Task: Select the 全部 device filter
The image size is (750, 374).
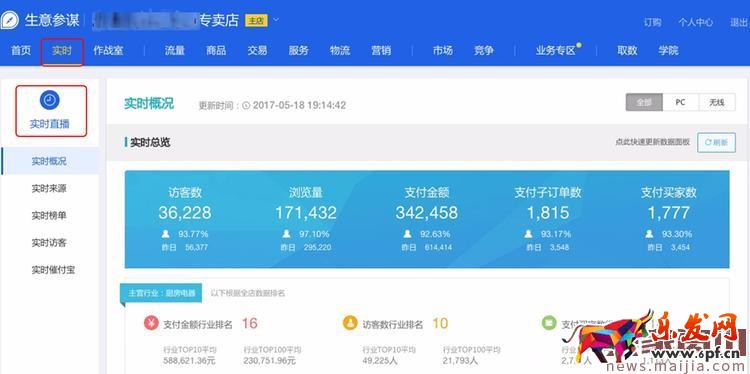Action: tap(644, 102)
